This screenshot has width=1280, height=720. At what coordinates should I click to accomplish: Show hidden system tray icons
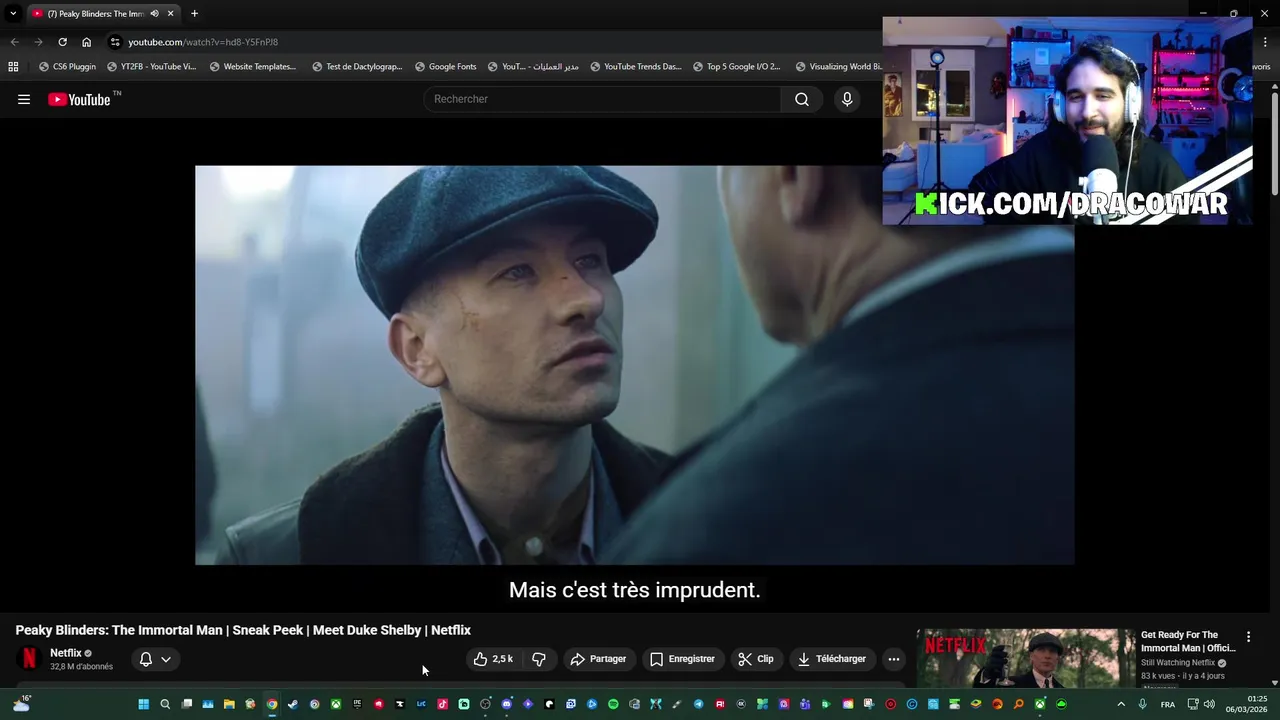pyautogui.click(x=1121, y=704)
